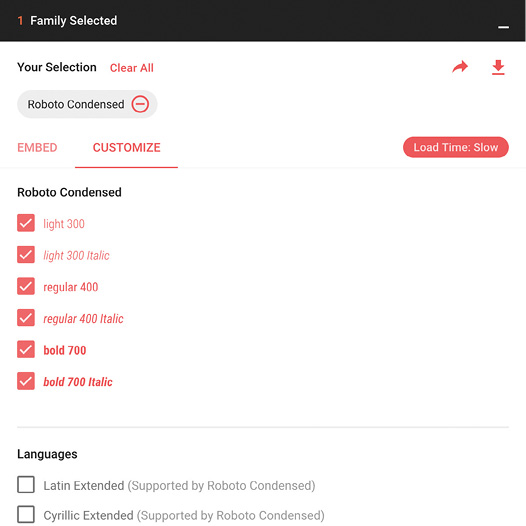Switch to the EMBED tab
526x526 pixels.
pyautogui.click(x=37, y=148)
